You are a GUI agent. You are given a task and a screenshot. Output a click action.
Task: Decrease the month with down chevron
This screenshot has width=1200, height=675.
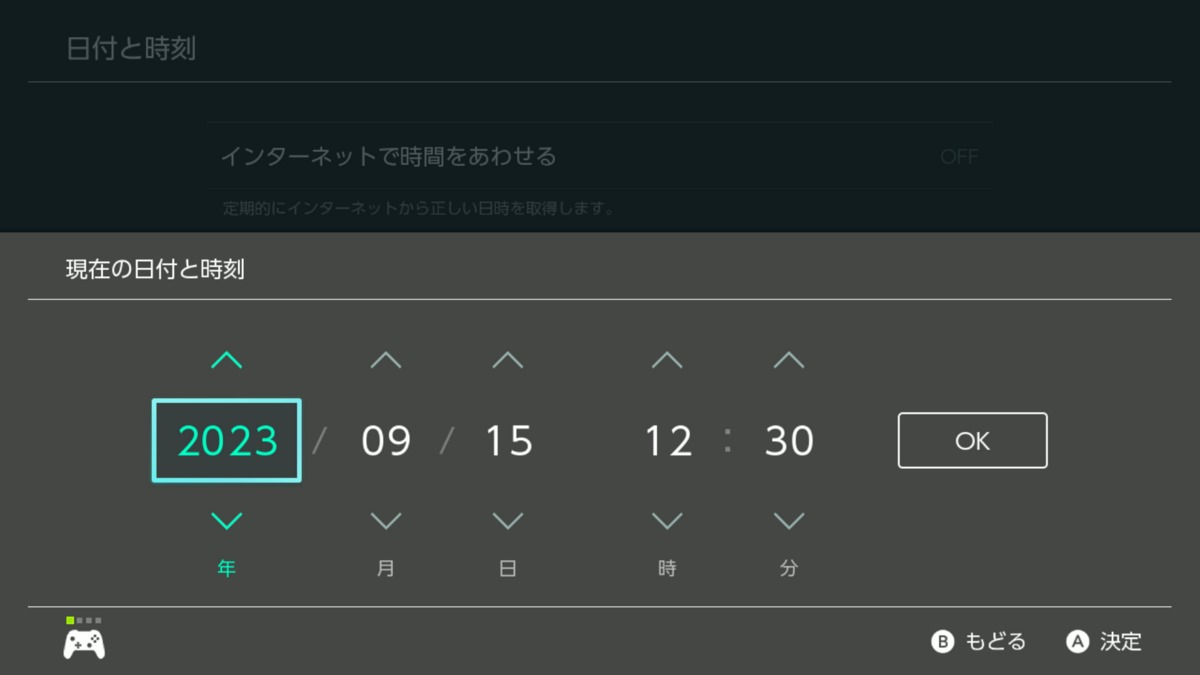(386, 520)
